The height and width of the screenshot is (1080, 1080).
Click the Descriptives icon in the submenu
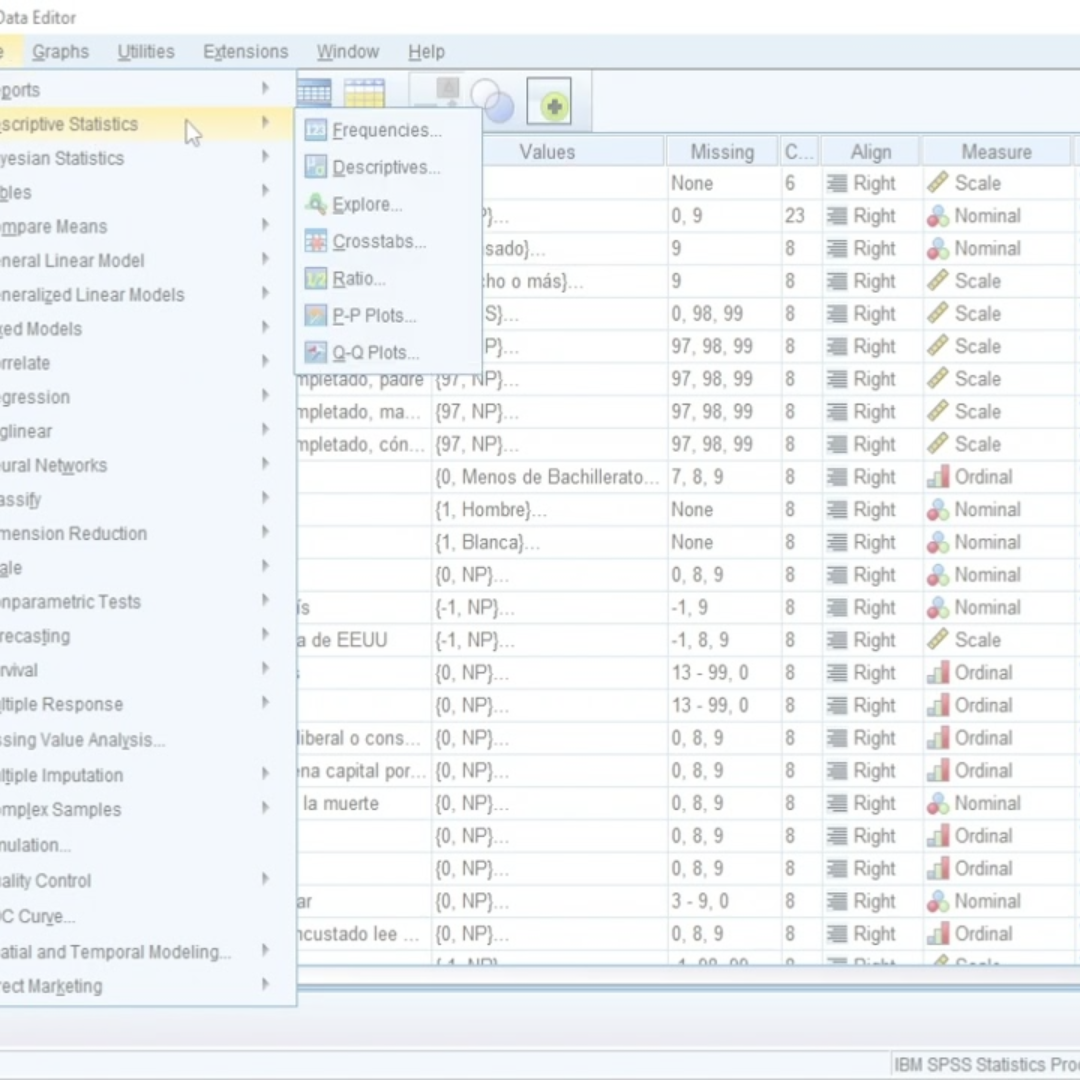pos(316,167)
